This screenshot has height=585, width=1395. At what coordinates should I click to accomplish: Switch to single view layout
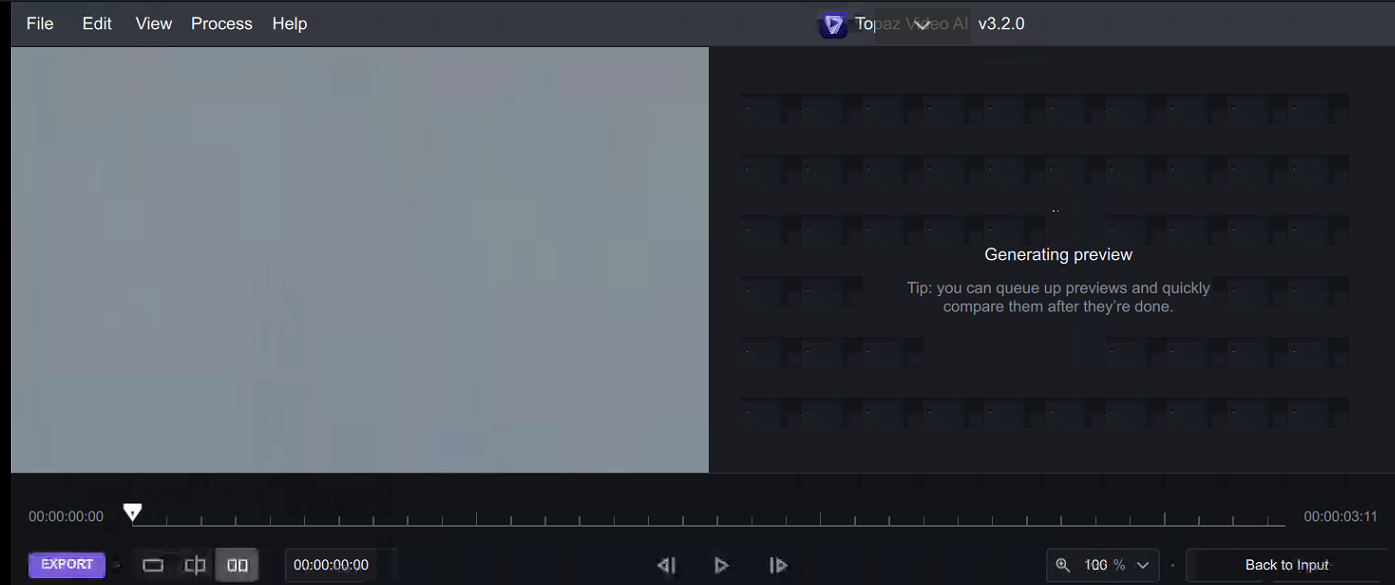pos(153,565)
